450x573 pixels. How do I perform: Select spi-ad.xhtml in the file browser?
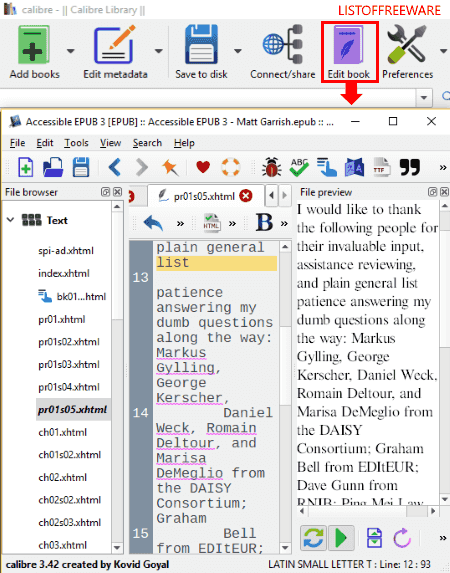point(66,251)
